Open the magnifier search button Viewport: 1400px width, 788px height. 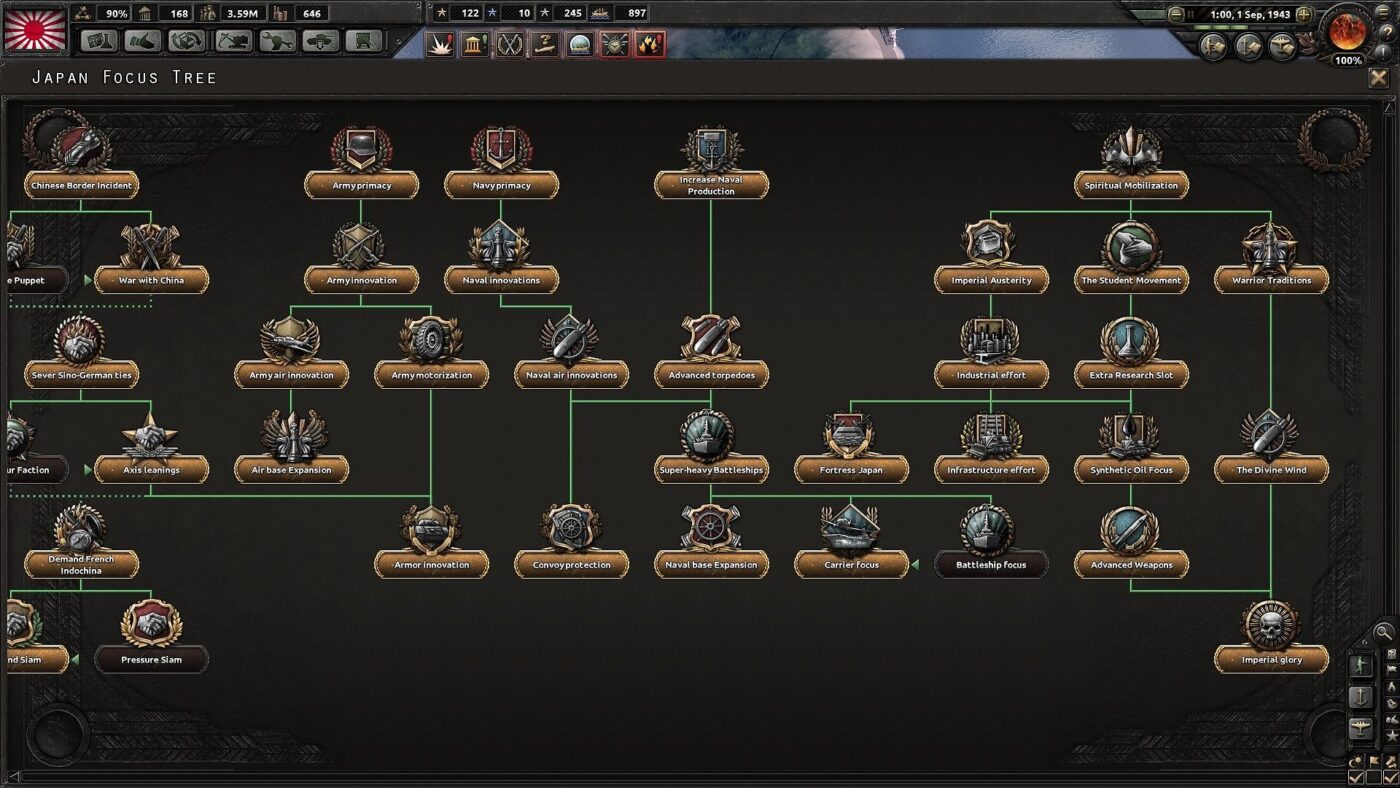click(1383, 632)
